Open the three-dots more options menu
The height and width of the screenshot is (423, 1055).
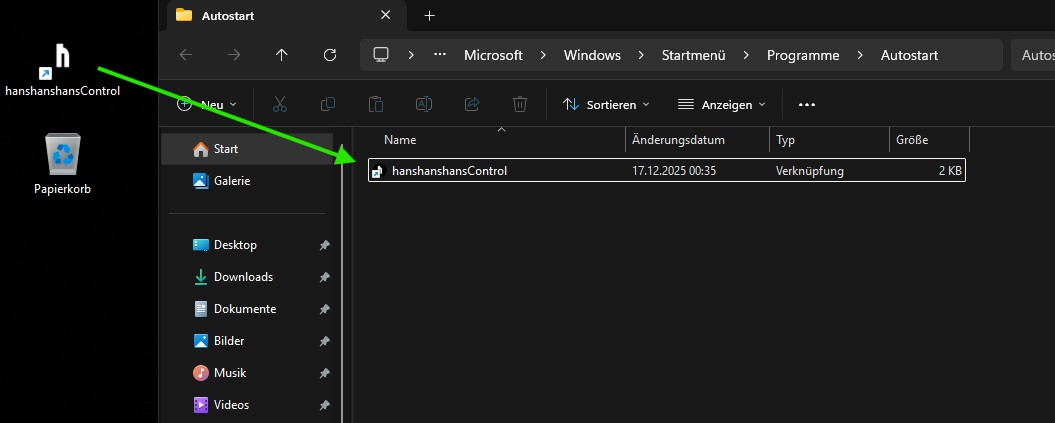click(807, 104)
